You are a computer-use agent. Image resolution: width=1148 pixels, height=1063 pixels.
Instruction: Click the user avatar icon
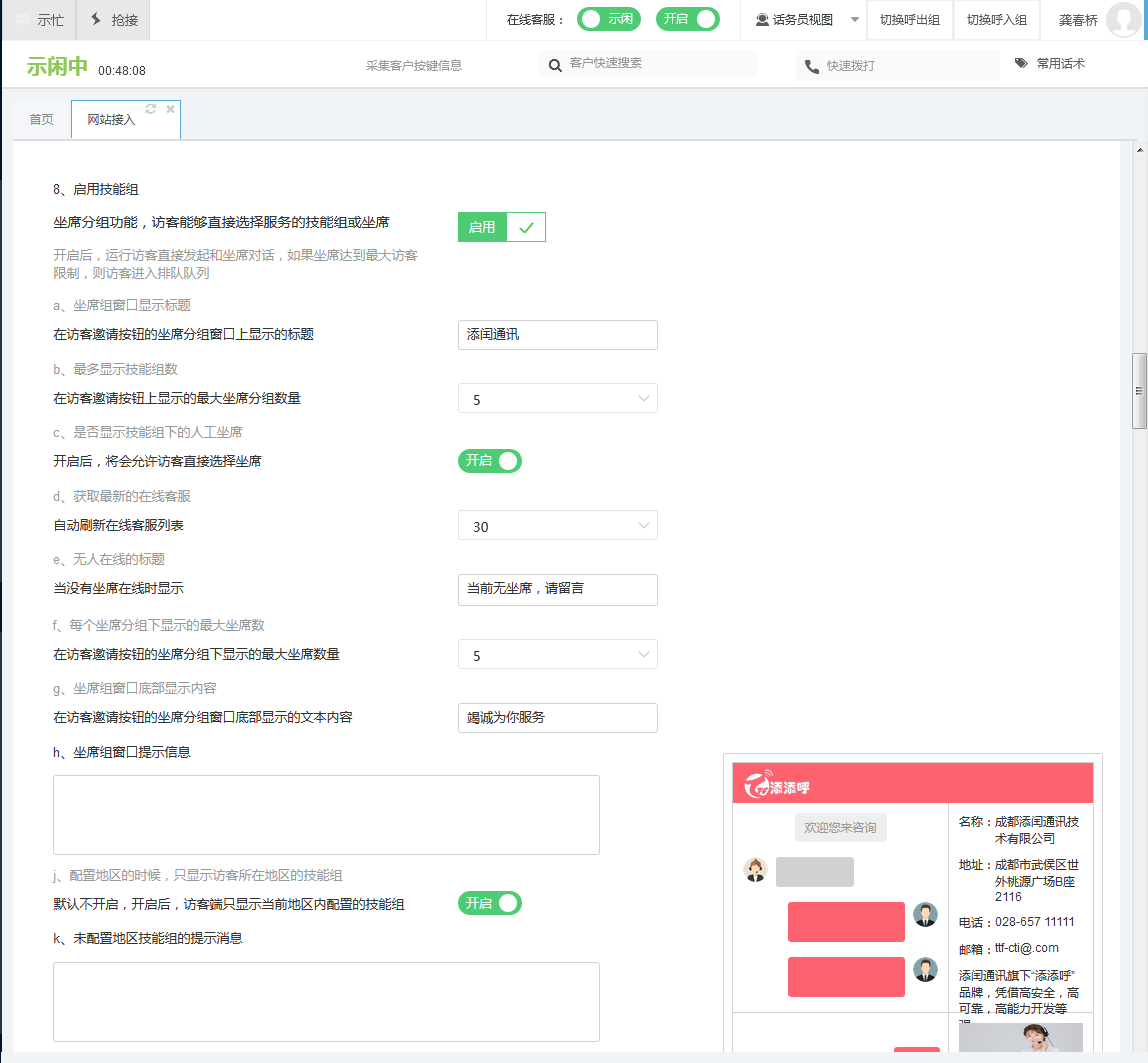1124,20
